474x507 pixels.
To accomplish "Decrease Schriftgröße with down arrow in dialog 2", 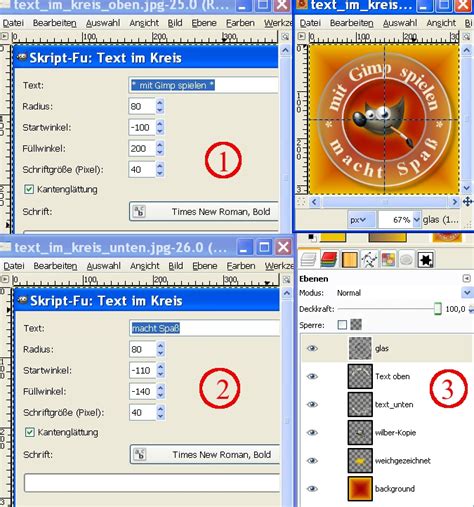I will (x=160, y=416).
